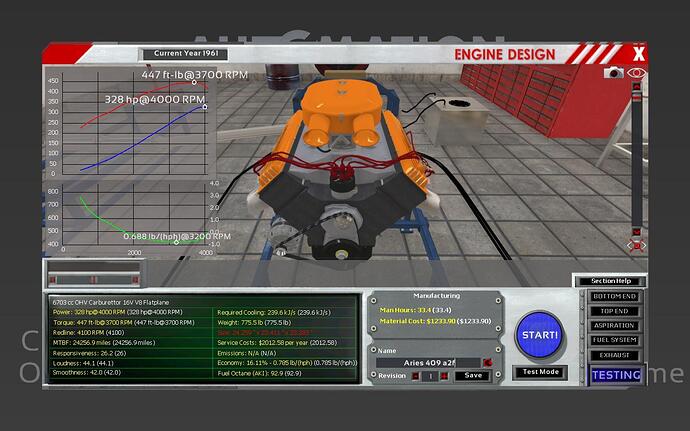Click the reset view icon below slider
Image resolution: width=690 pixels, height=431 pixels.
pos(635,244)
